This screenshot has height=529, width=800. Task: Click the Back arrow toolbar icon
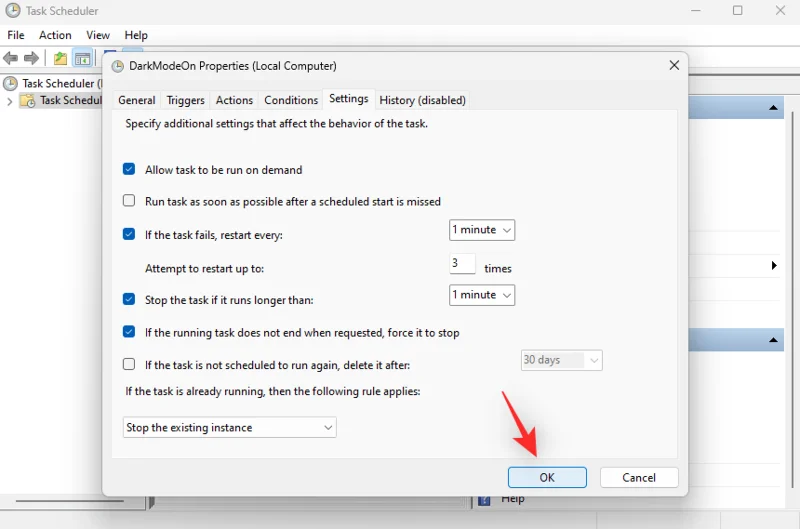(10, 58)
